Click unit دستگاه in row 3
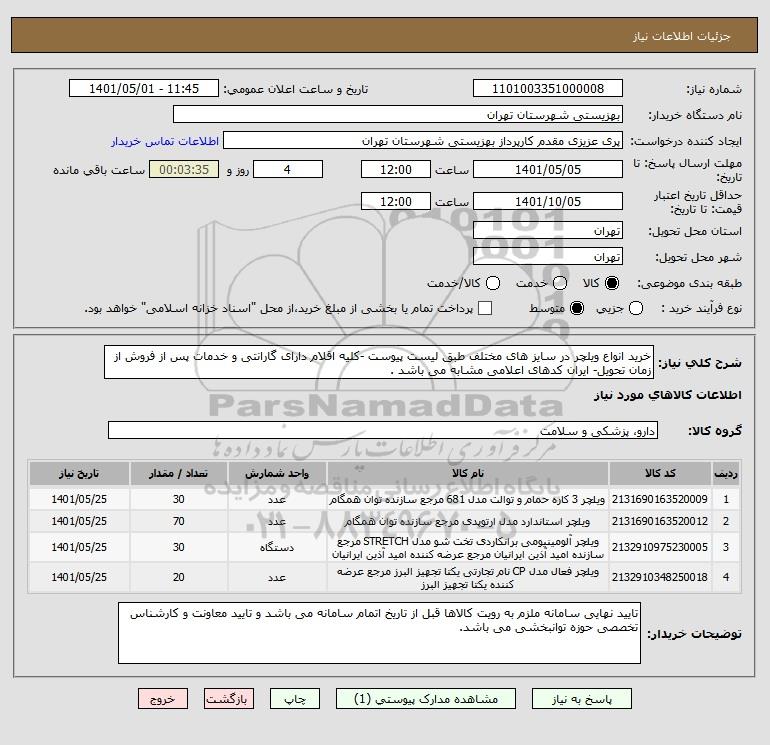Image resolution: width=770 pixels, height=745 pixels. pos(277,548)
